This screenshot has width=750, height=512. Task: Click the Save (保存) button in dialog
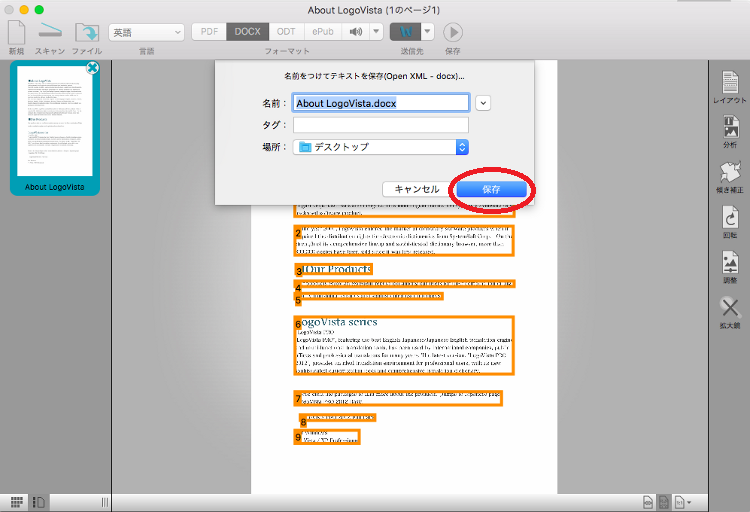click(x=491, y=189)
